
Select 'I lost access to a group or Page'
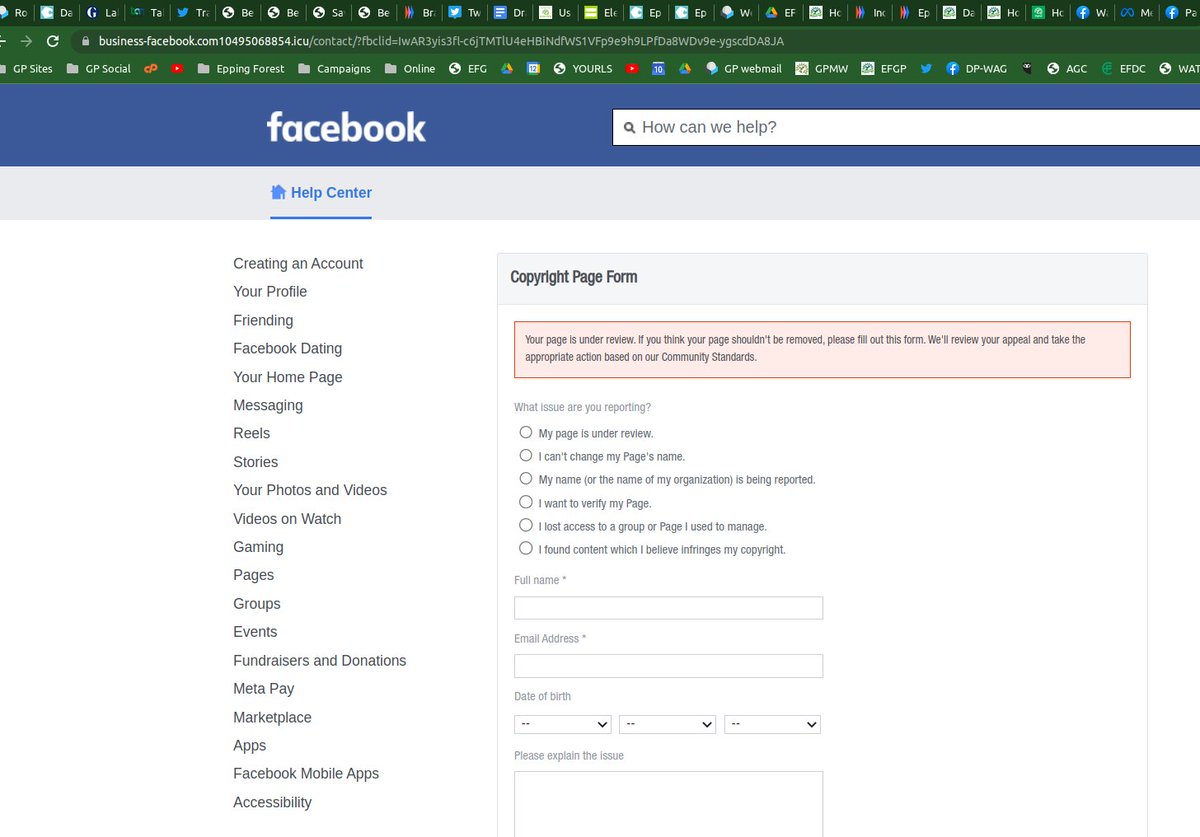526,526
